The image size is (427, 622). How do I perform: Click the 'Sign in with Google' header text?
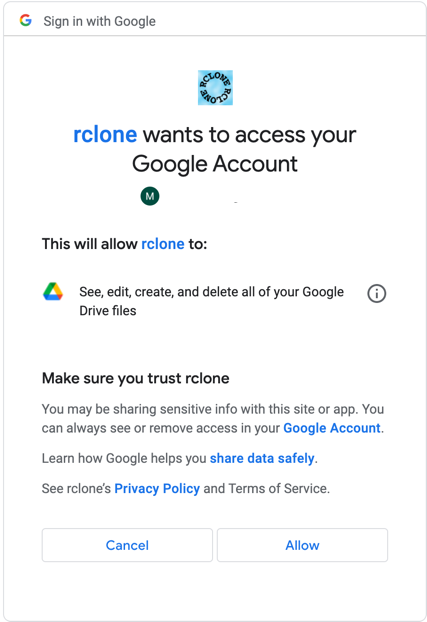(100, 21)
